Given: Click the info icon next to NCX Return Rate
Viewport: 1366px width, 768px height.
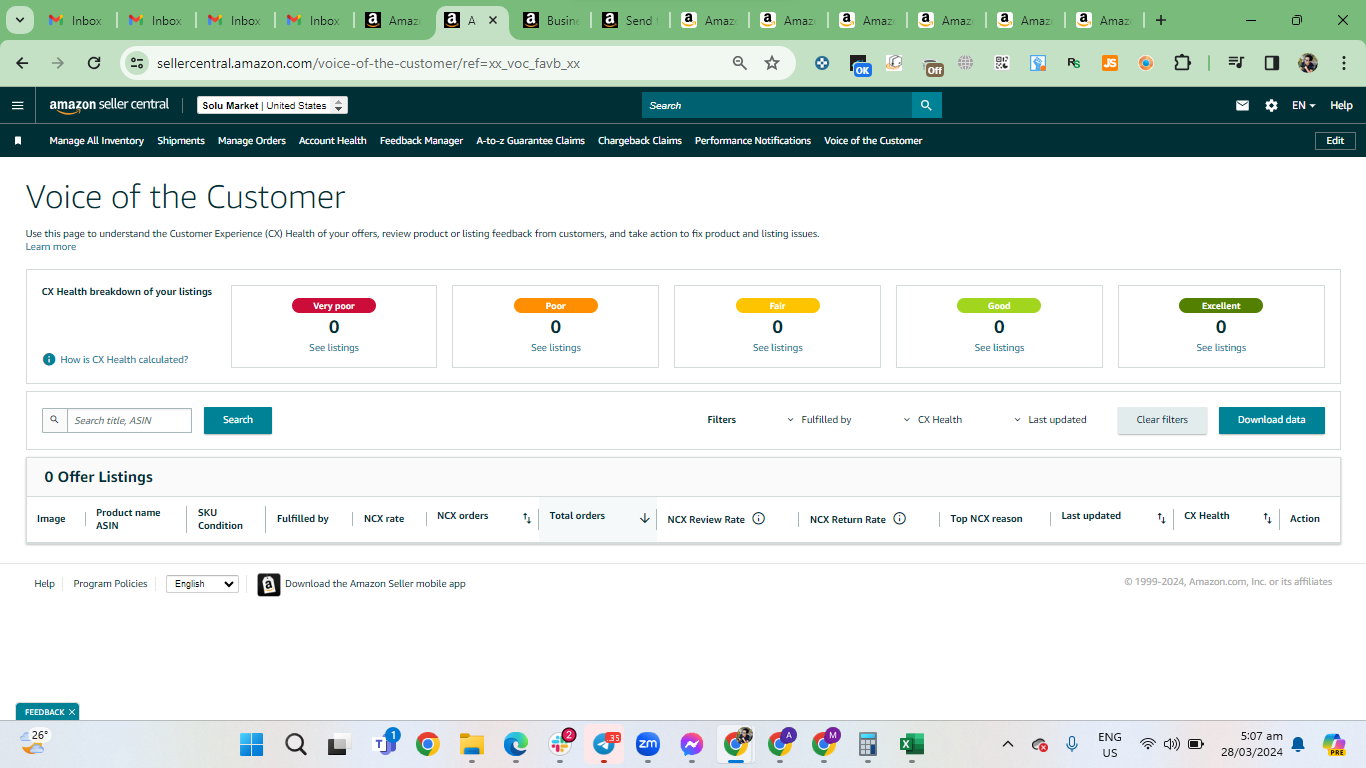Looking at the screenshot, I should click(x=899, y=519).
